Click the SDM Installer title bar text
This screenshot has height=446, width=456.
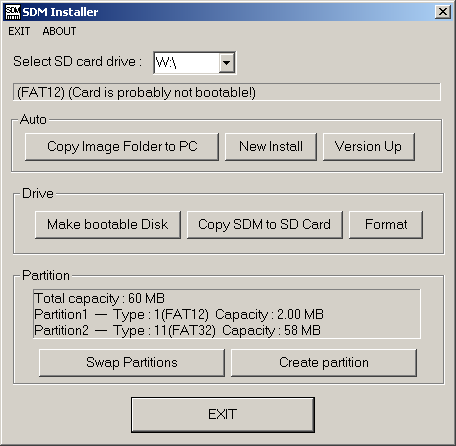[x=60, y=12]
